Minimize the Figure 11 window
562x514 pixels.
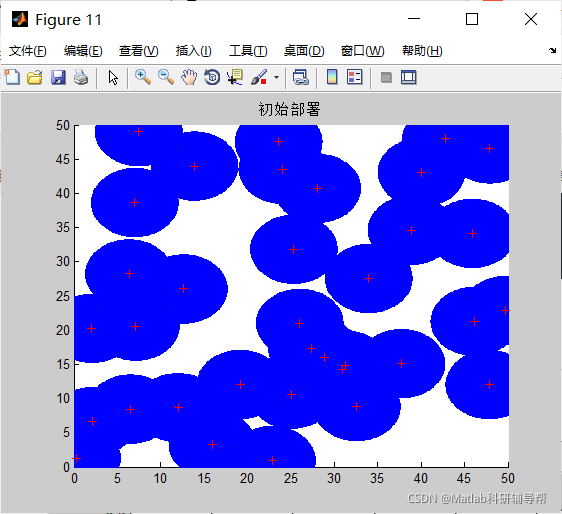click(x=414, y=19)
